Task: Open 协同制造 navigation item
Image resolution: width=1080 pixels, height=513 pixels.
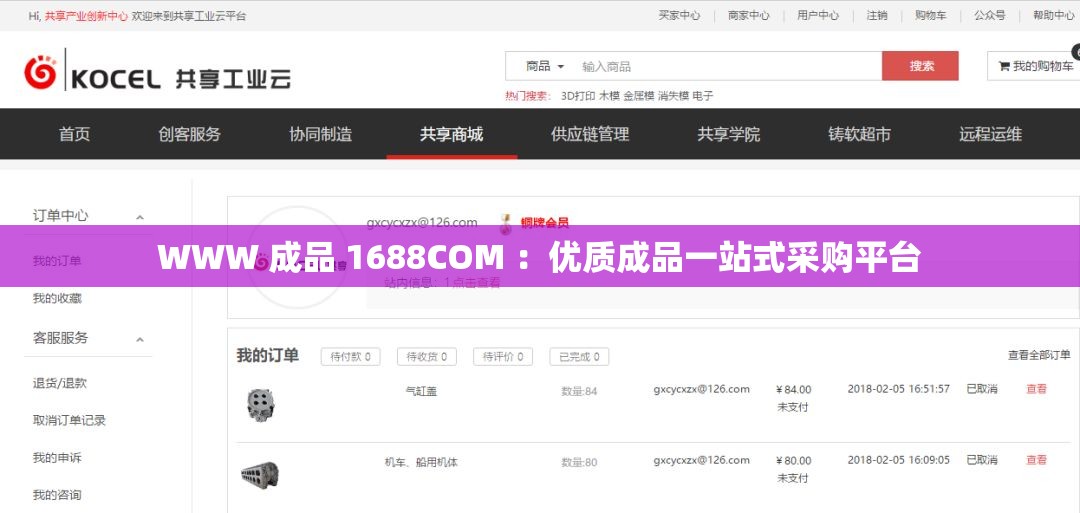Action: point(320,134)
